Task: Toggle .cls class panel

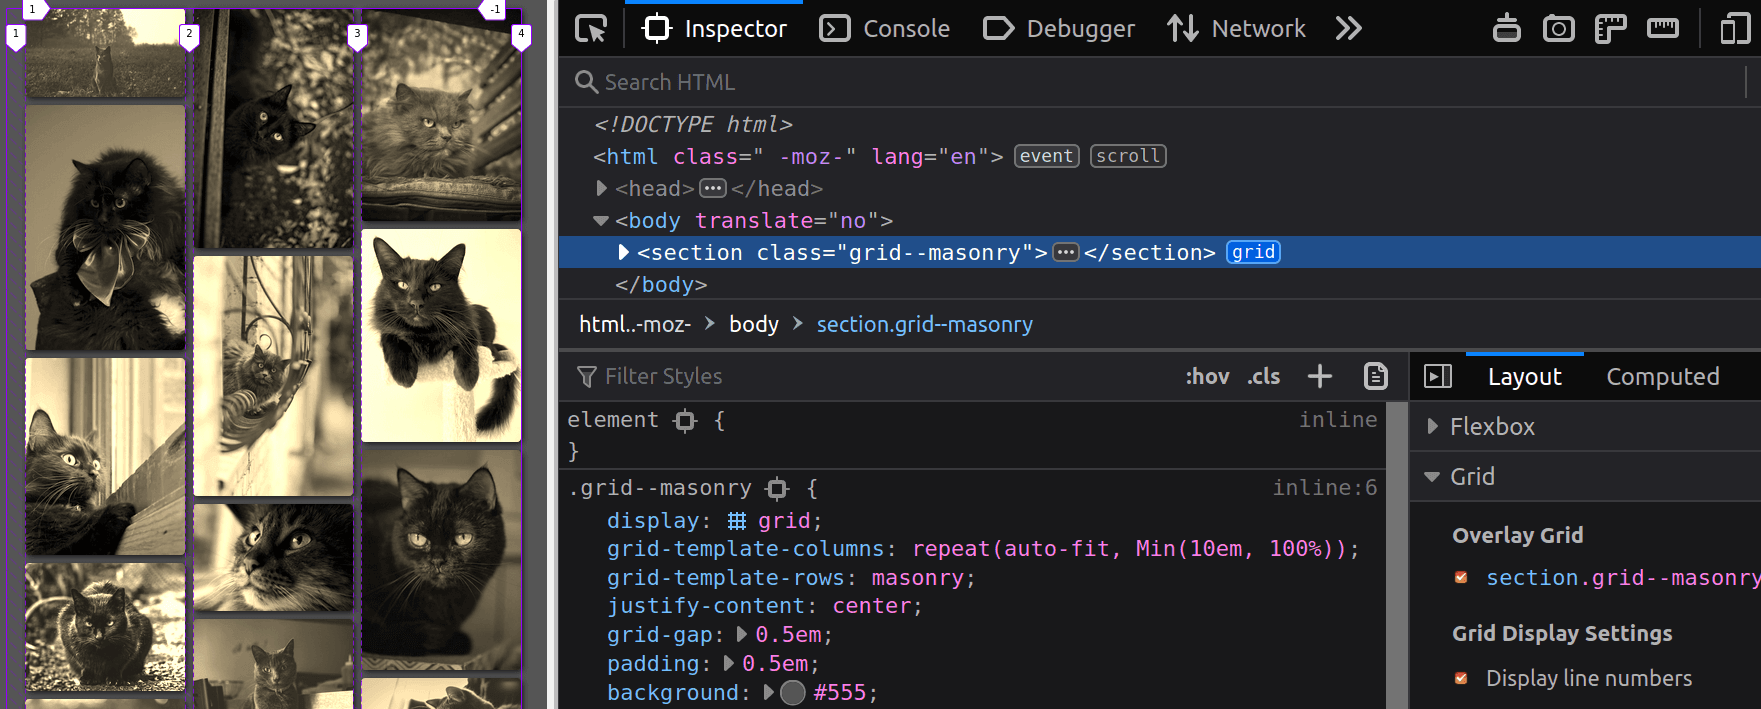Action: (1264, 376)
